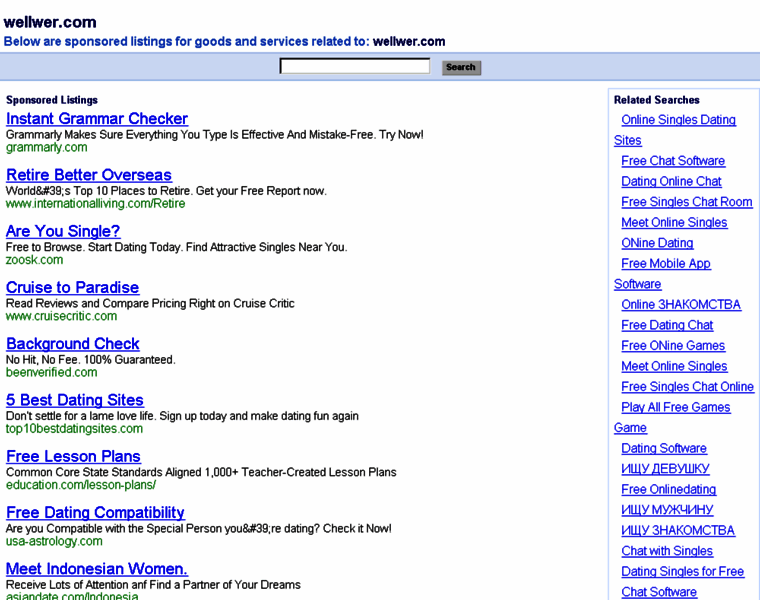760x600 pixels.
Task: Click the Grammarly ad description text
Action: point(215,135)
